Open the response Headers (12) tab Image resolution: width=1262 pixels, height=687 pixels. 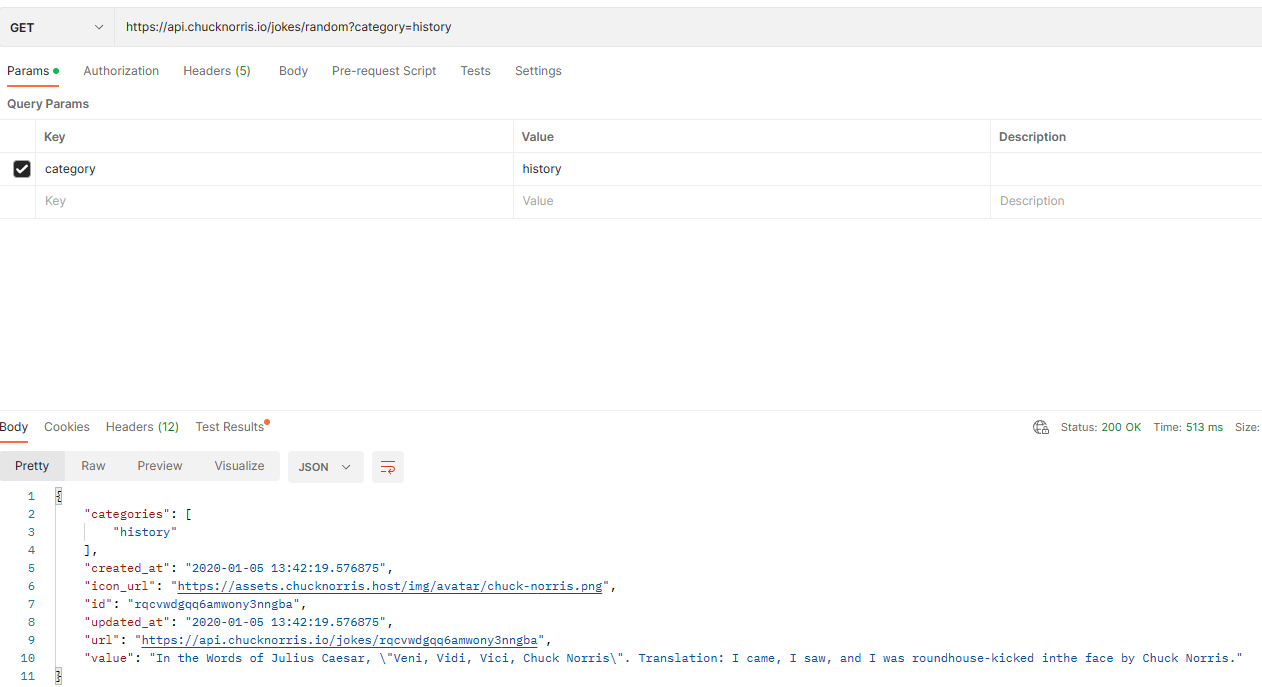(142, 427)
